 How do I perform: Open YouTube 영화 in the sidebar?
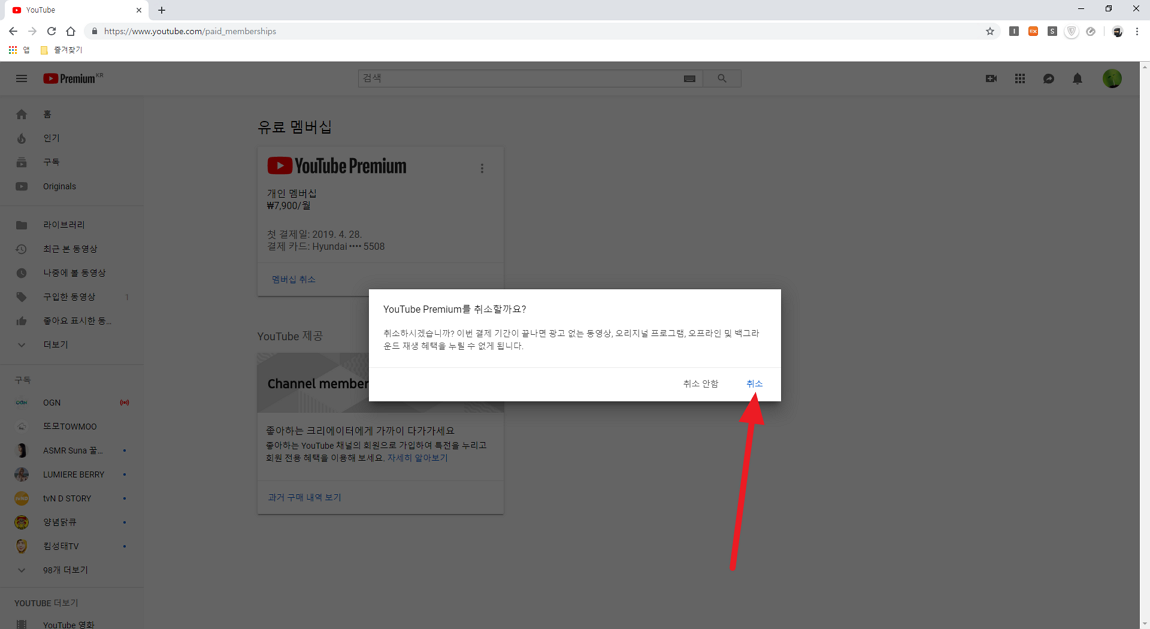point(71,624)
